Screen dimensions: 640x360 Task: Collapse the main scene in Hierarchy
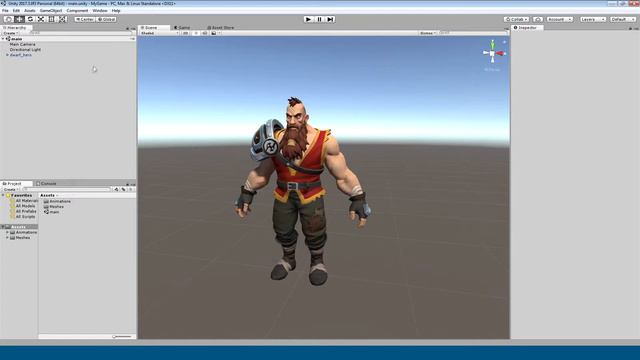(x=3, y=39)
